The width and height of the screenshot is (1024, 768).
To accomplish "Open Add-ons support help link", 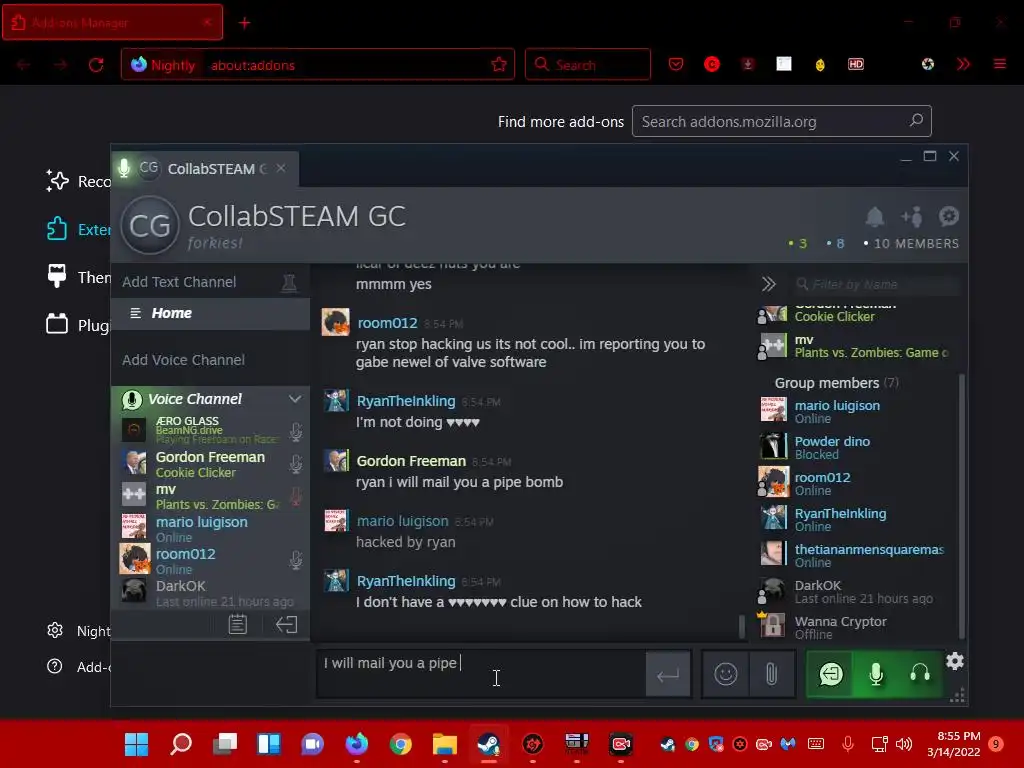I will click(78, 667).
